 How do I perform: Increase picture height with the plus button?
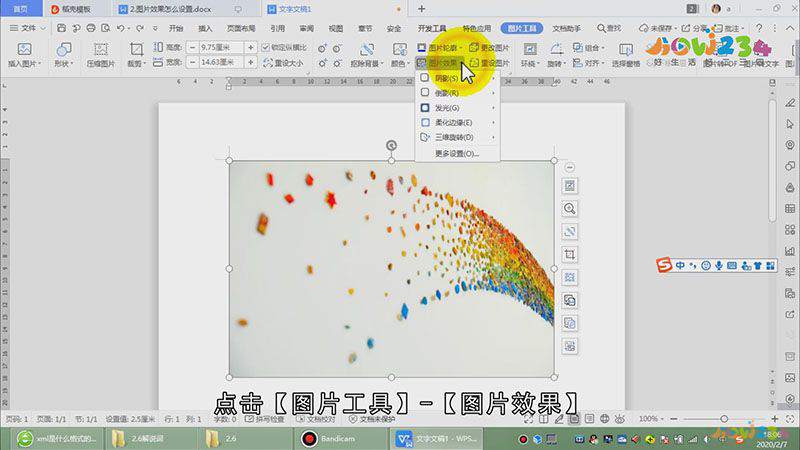tap(251, 47)
